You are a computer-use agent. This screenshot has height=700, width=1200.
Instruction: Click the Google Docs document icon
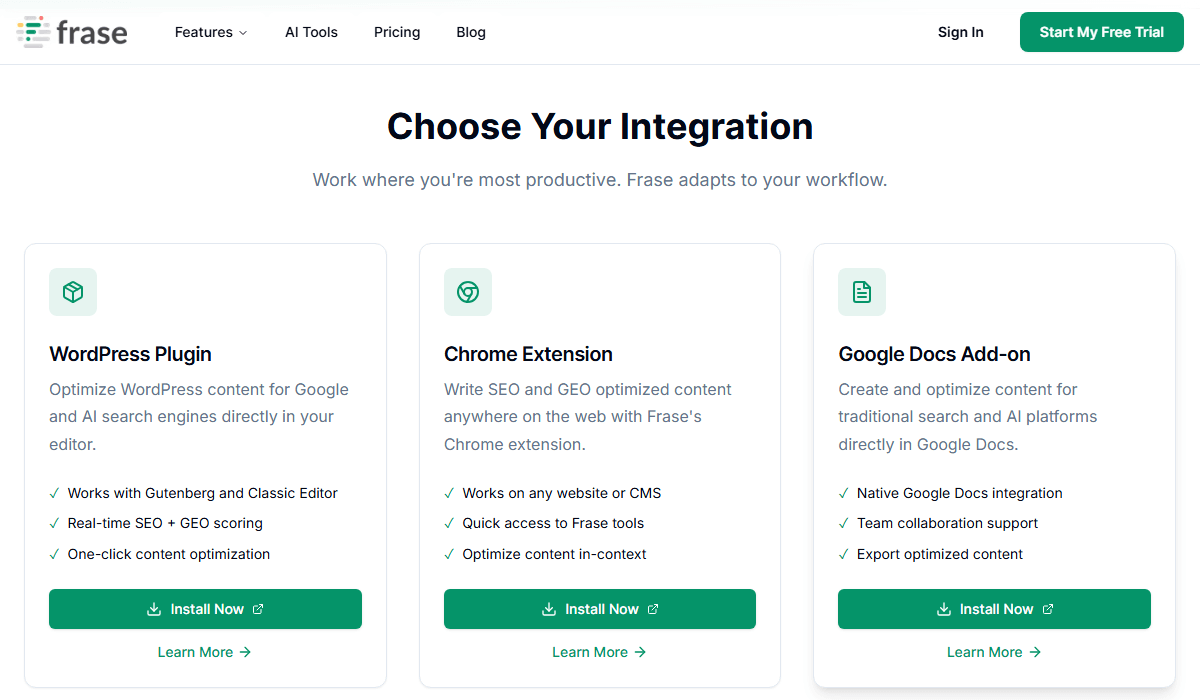[x=862, y=292]
